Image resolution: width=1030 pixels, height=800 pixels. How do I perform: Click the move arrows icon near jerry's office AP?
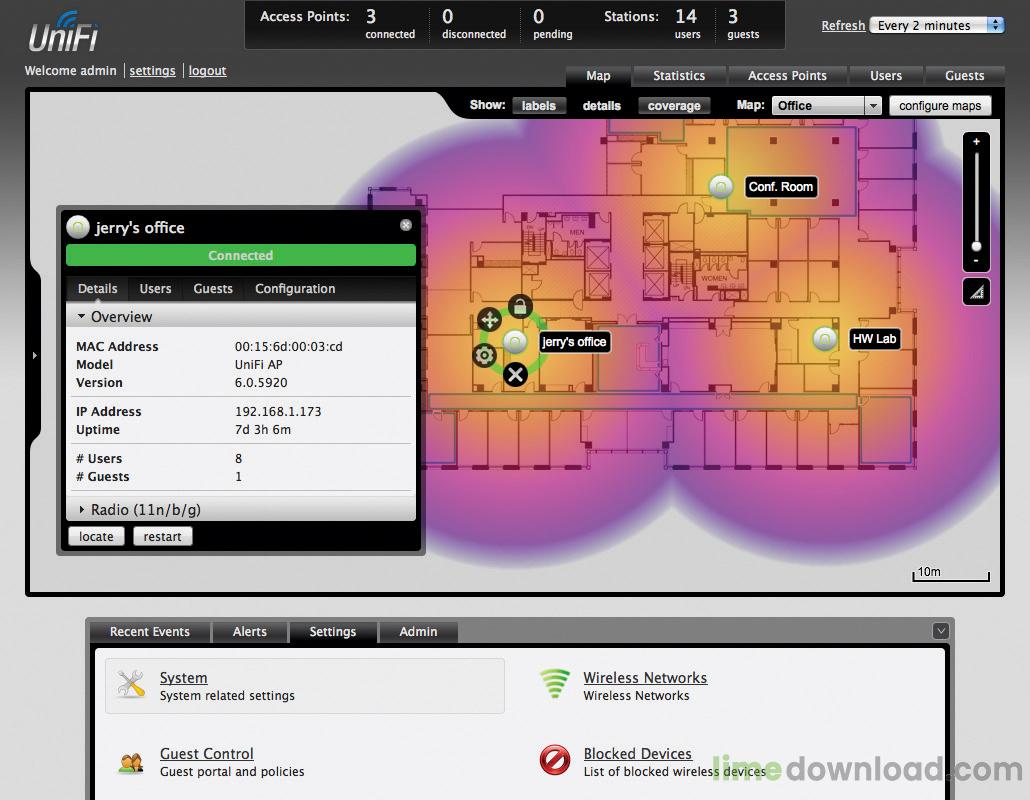[489, 320]
